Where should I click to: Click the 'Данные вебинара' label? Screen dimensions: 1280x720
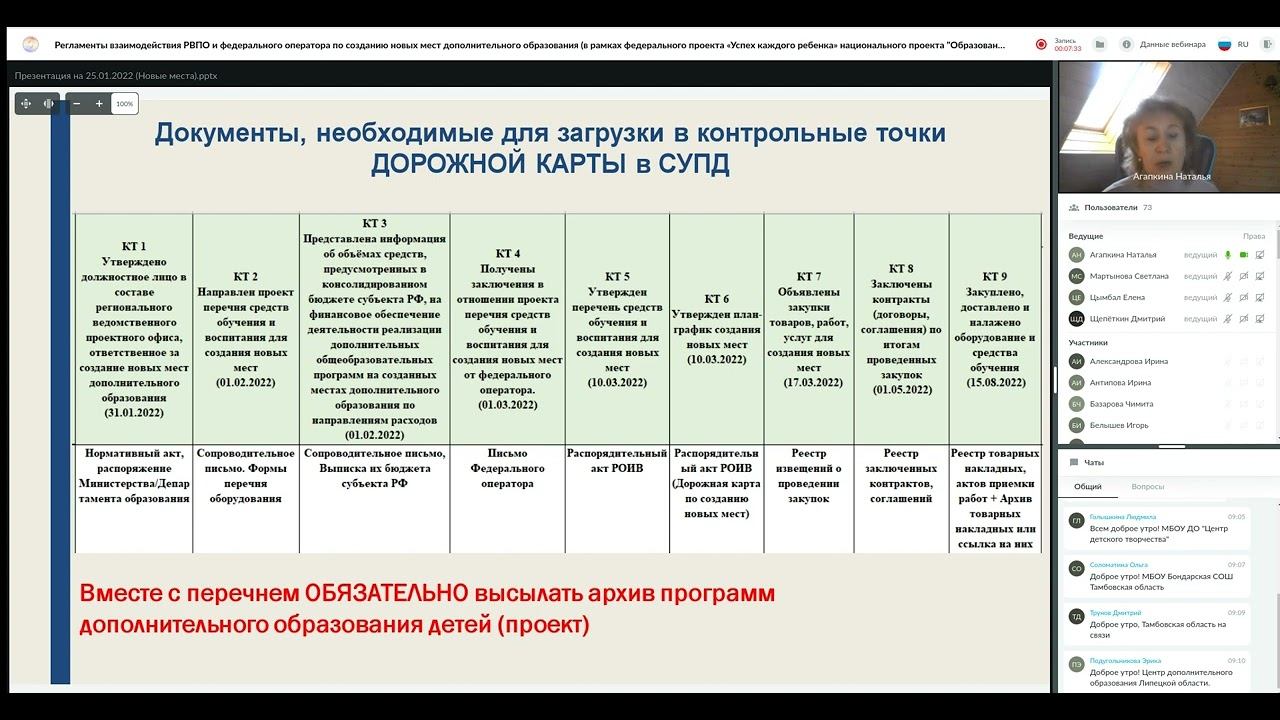[x=1171, y=44]
